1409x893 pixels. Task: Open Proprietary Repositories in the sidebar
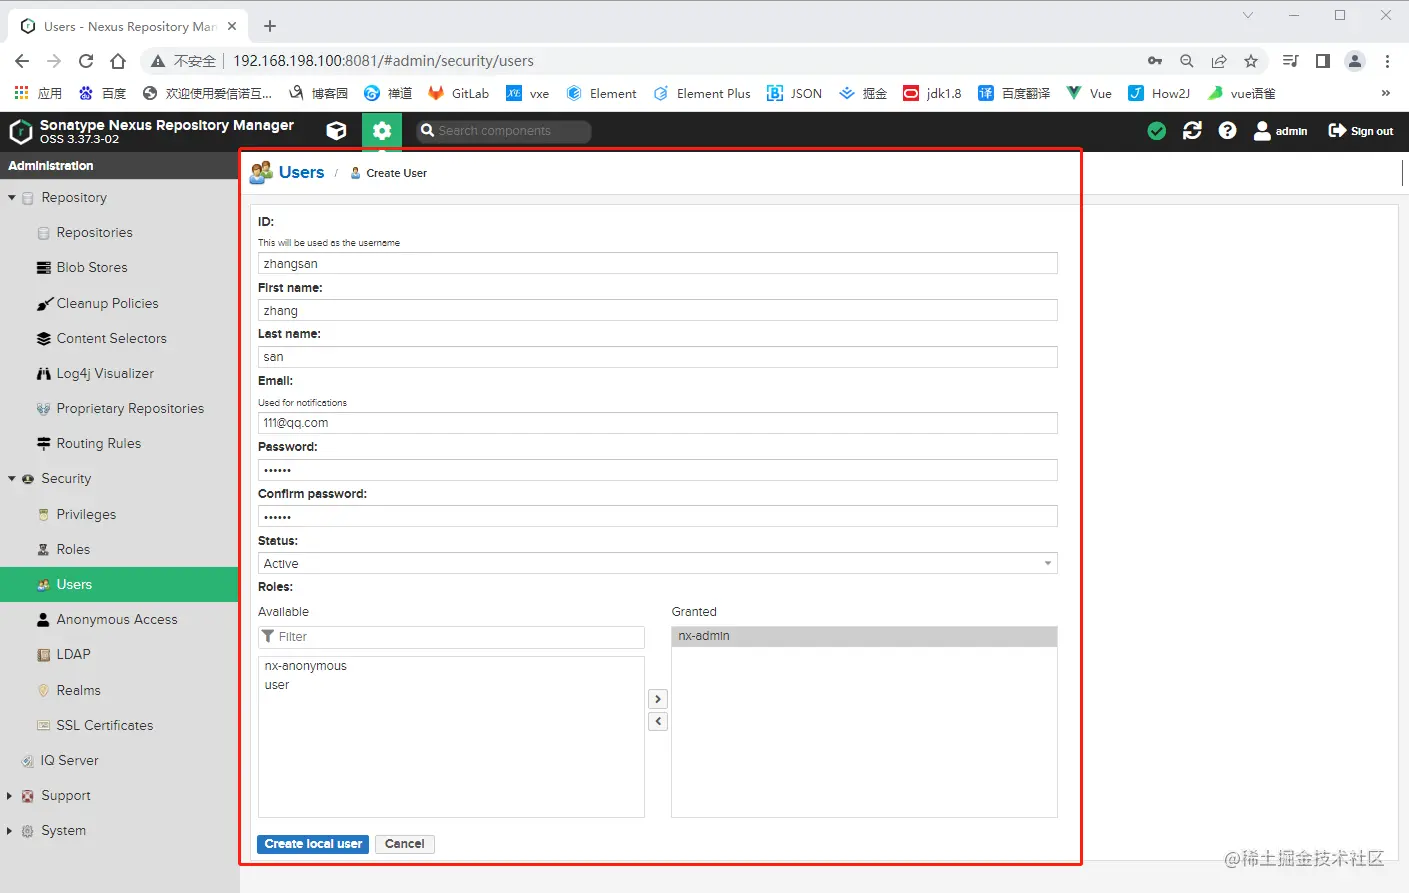click(130, 408)
